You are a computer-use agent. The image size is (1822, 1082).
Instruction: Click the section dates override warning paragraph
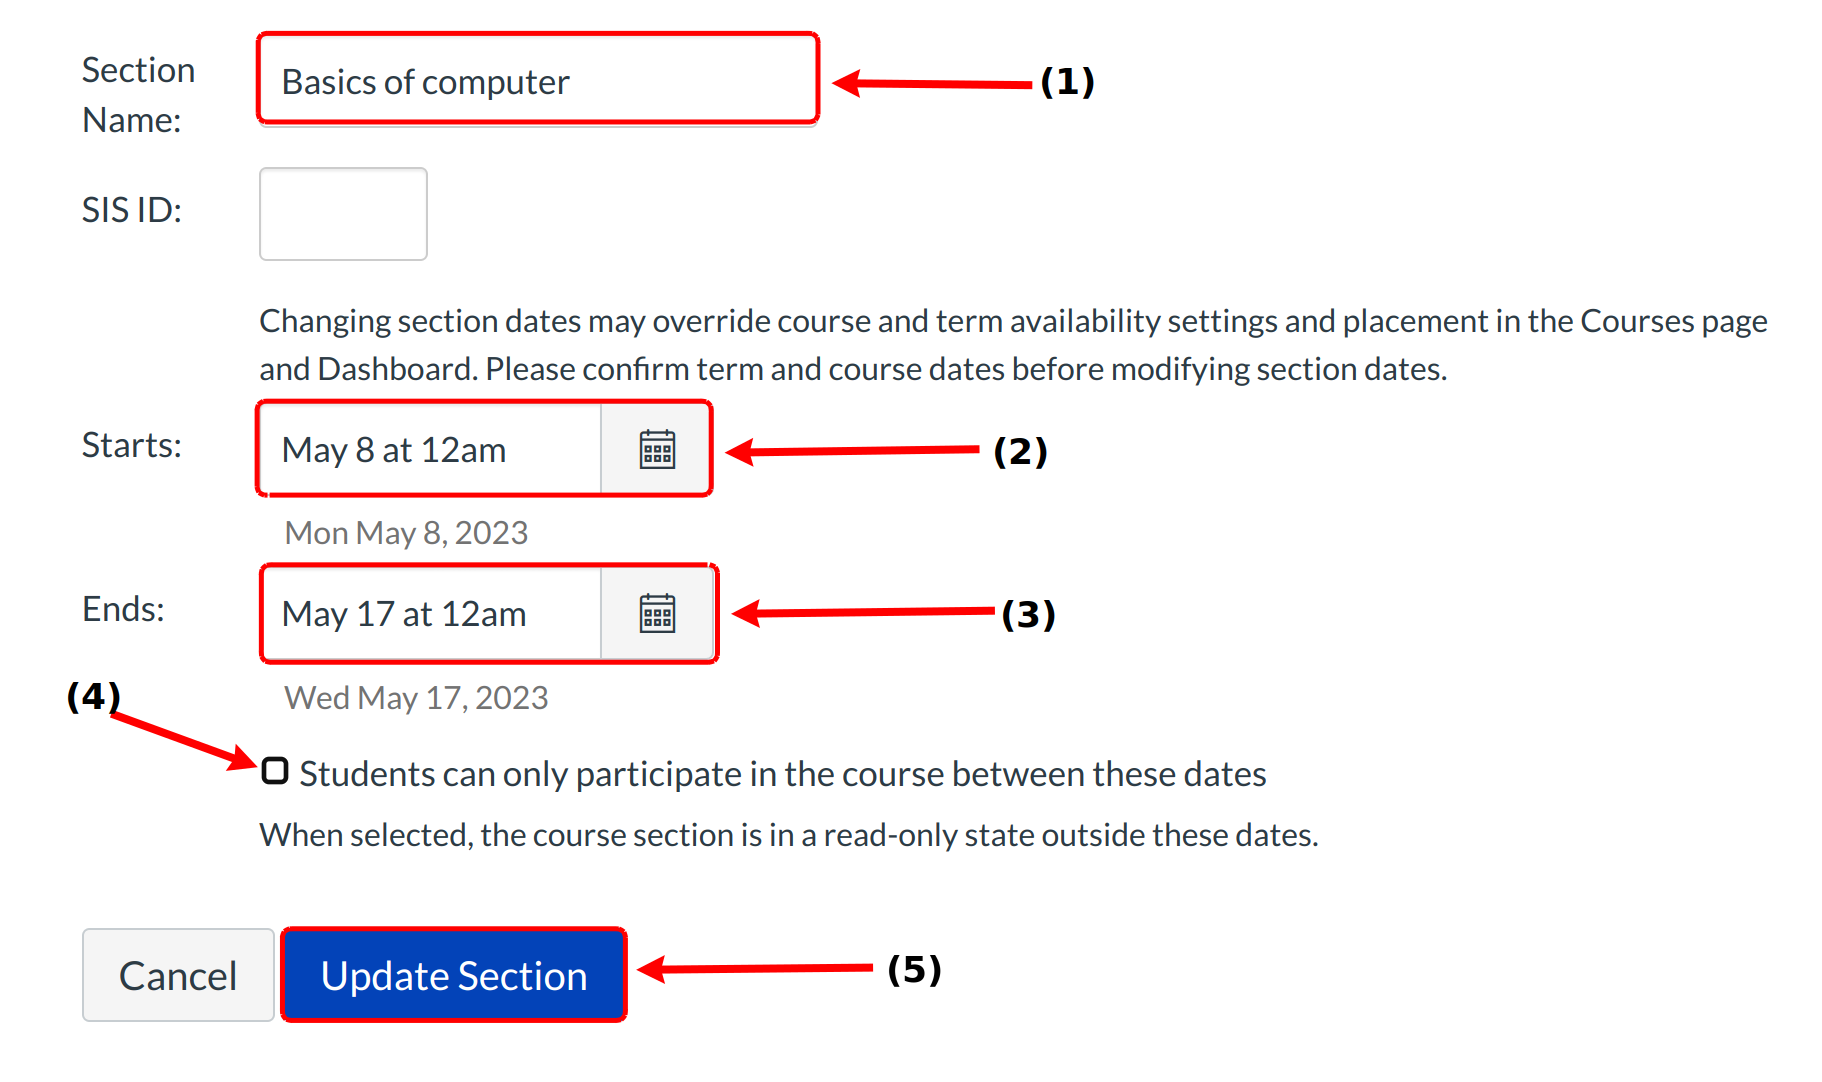[x=1012, y=345]
